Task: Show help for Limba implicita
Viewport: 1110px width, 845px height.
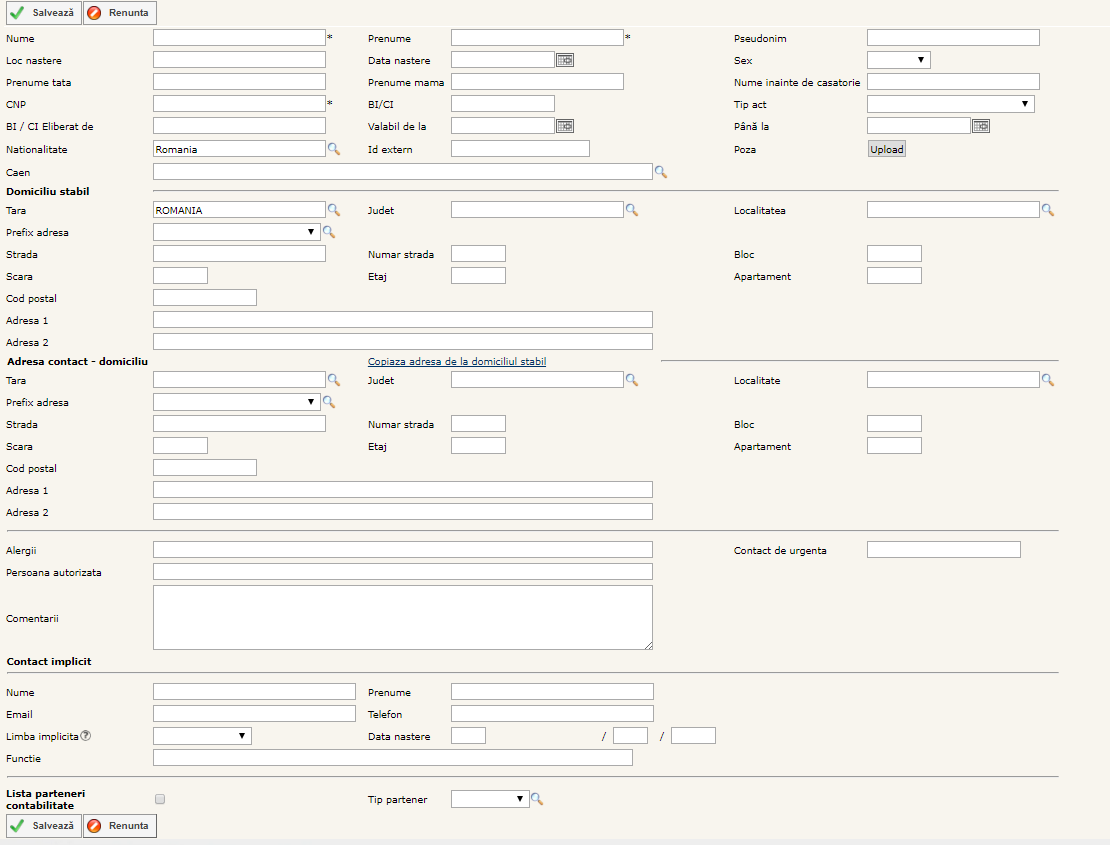Action: pos(86,736)
